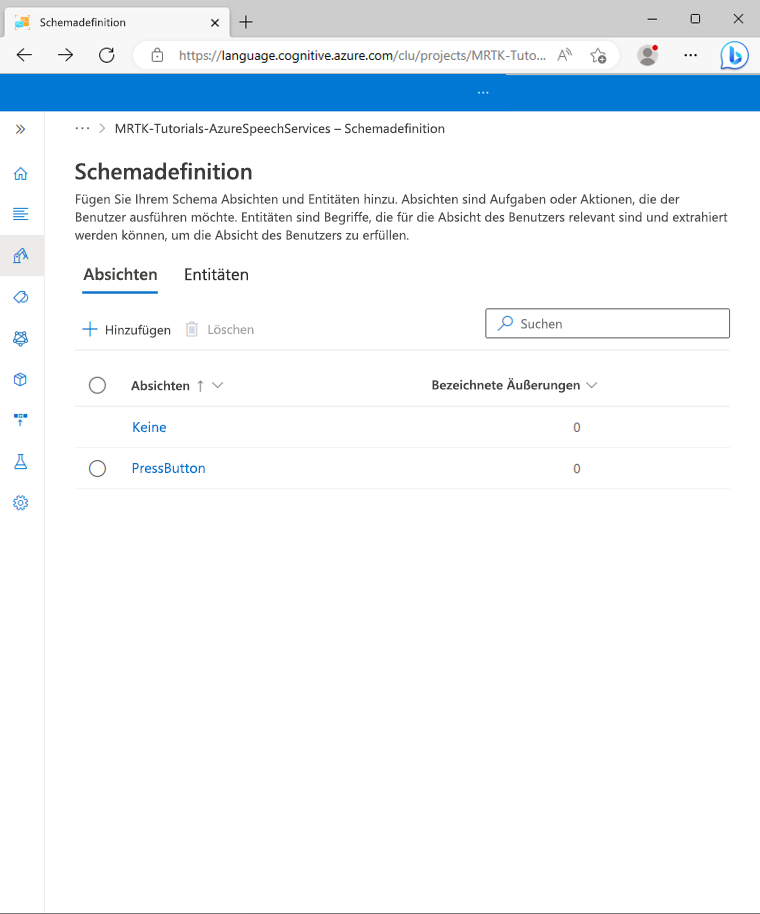760x914 pixels.
Task: Open the PressButton intent link
Action: click(168, 468)
